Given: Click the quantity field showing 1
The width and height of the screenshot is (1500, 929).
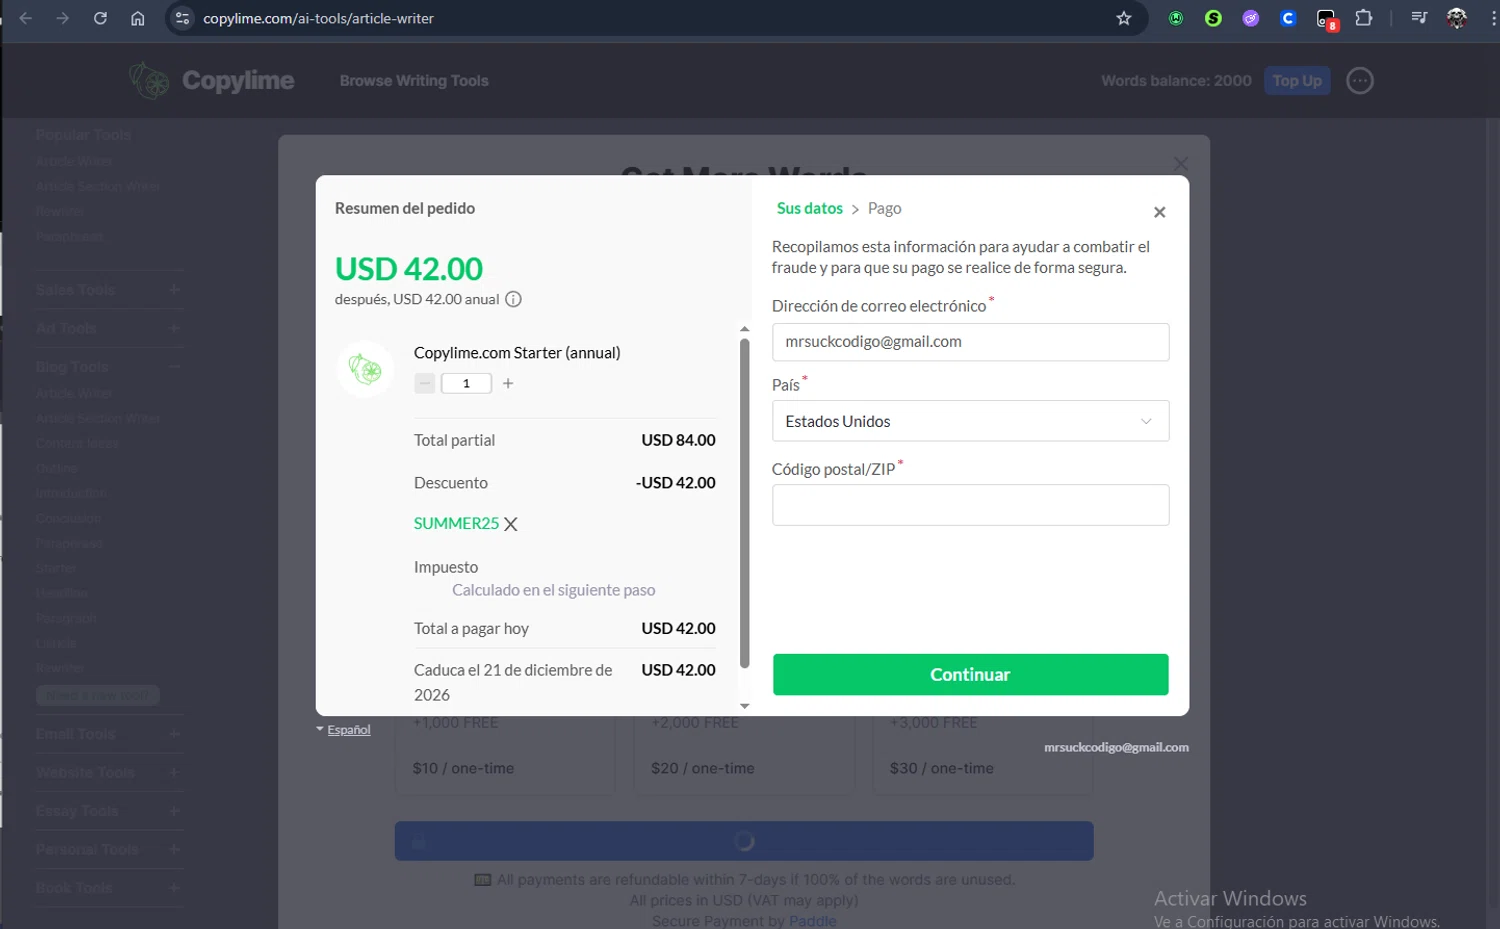Looking at the screenshot, I should coord(466,383).
